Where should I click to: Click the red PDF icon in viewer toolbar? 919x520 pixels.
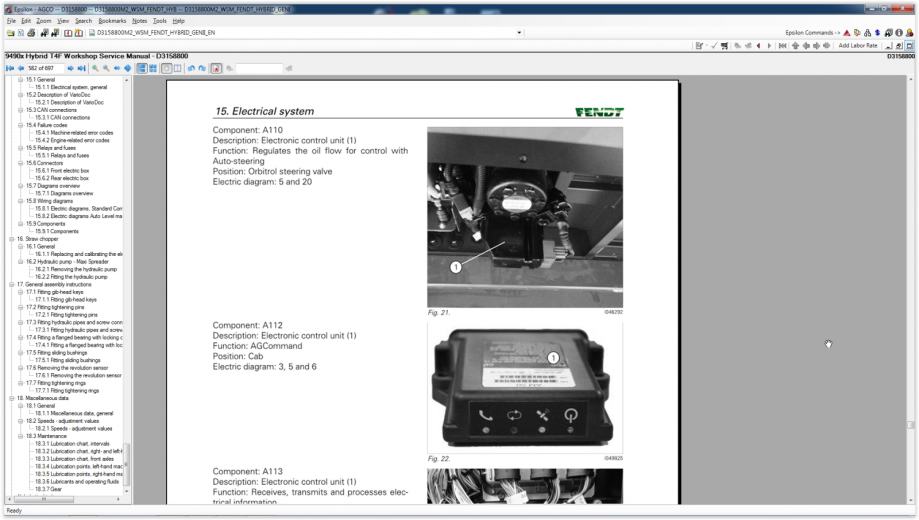(x=216, y=69)
